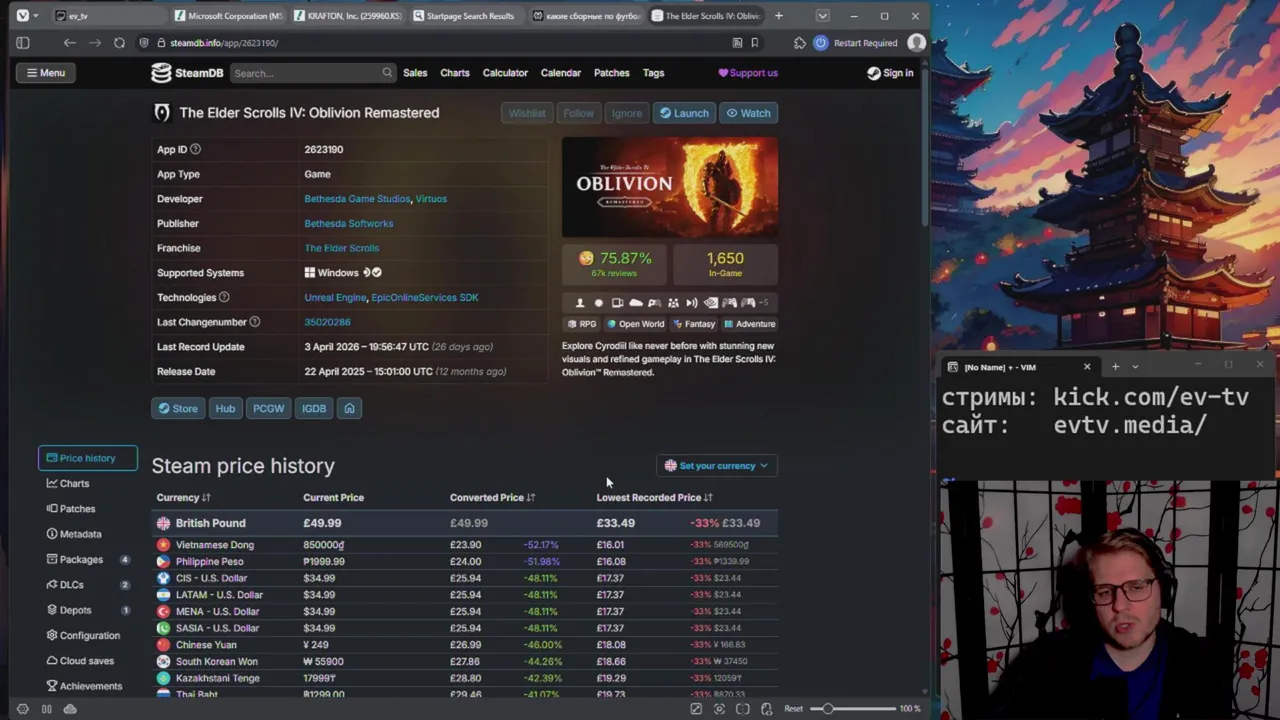Open Bethesda Game Studios developer link

(x=357, y=199)
